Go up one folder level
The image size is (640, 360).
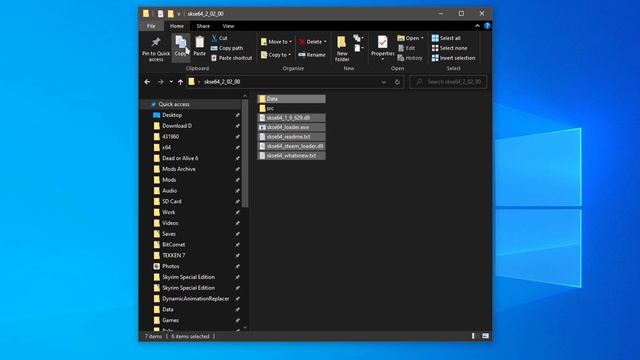pyautogui.click(x=180, y=82)
